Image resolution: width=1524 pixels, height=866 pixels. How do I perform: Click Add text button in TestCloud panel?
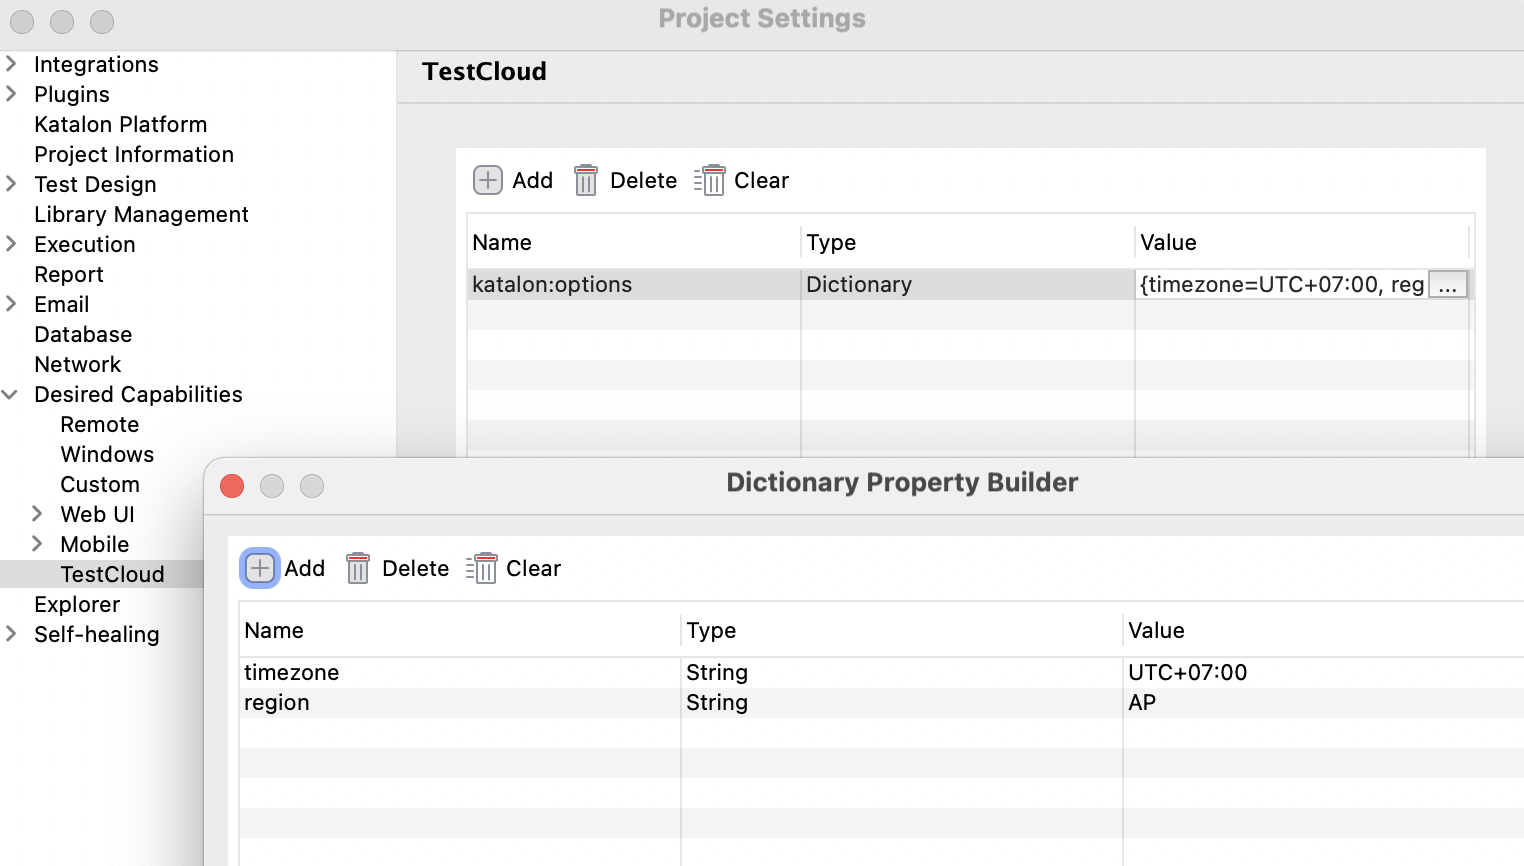(x=532, y=180)
